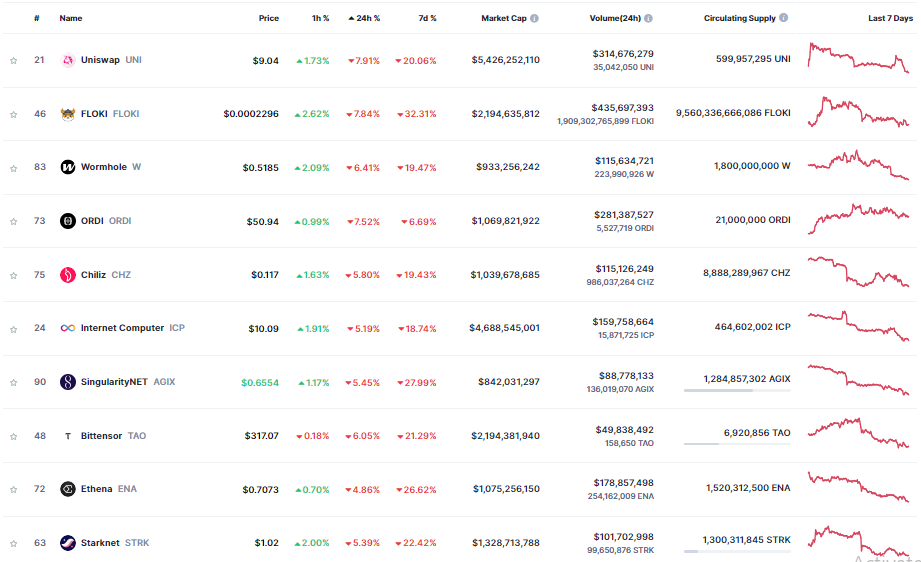Click the FLOKI coin logo
Screen dimensions: 921x562
pos(68,114)
